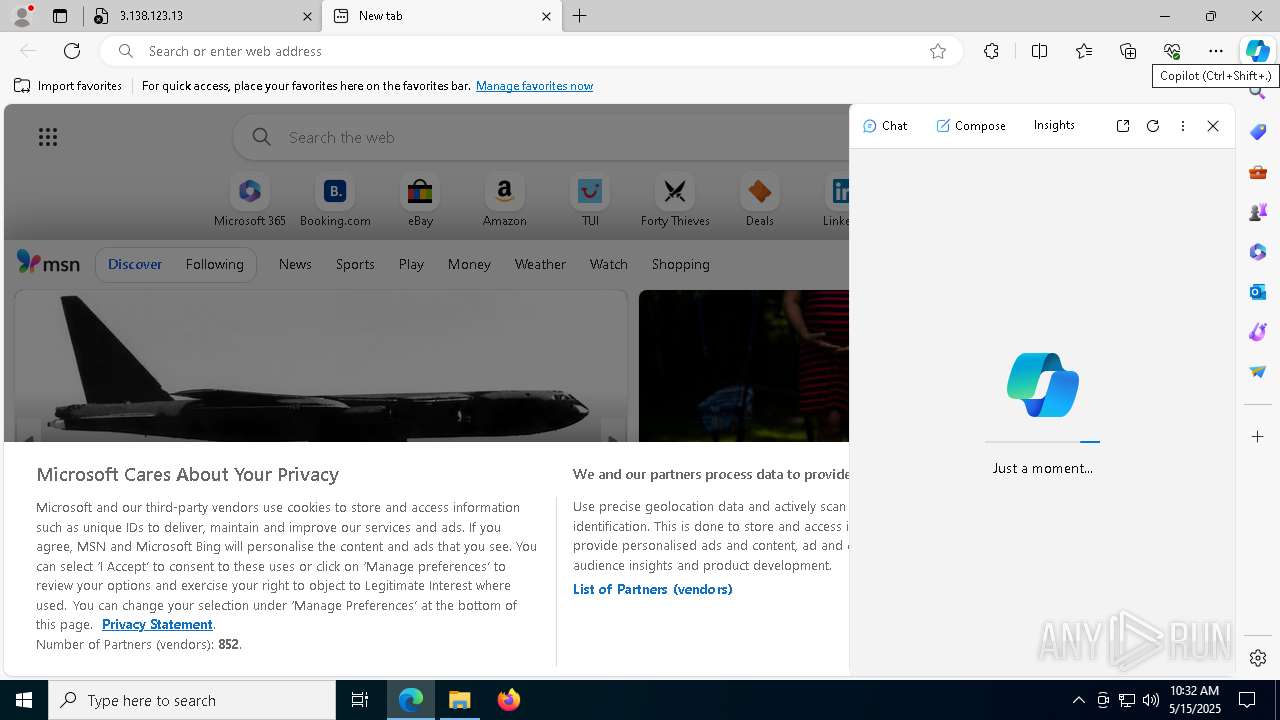Viewport: 1280px width, 720px height.
Task: Open Settings and more ellipsis menu
Action: point(1216,51)
